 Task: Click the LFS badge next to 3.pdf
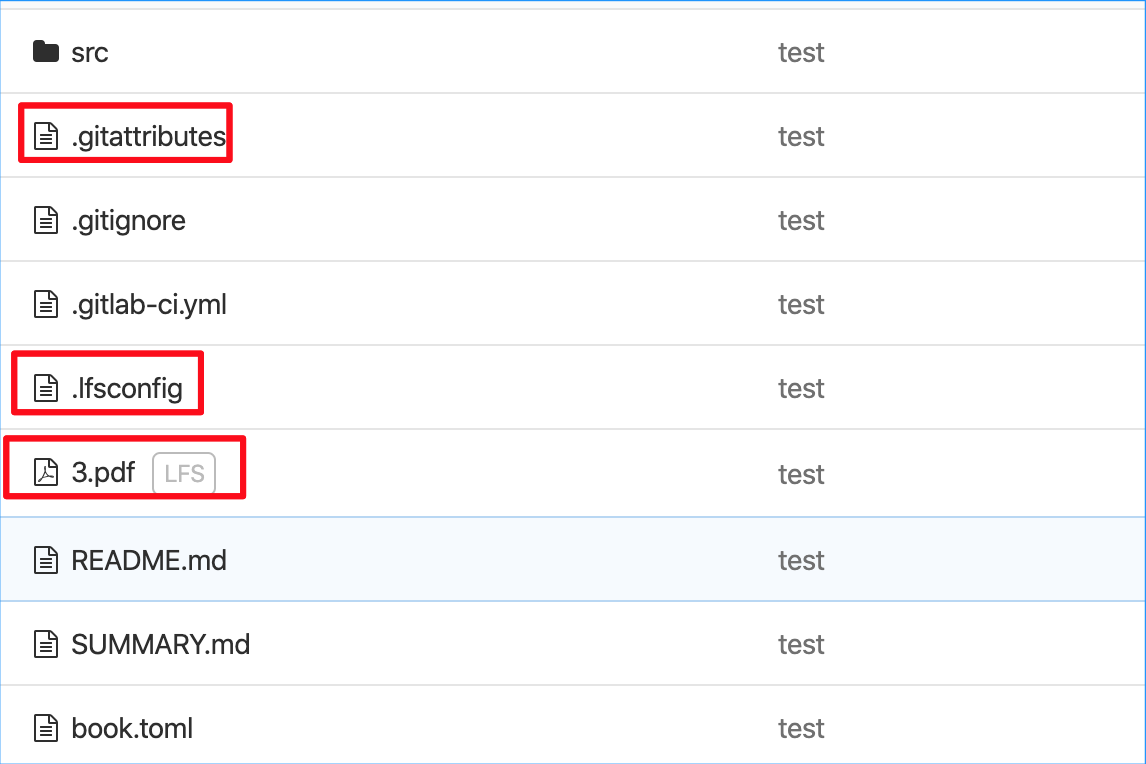185,473
